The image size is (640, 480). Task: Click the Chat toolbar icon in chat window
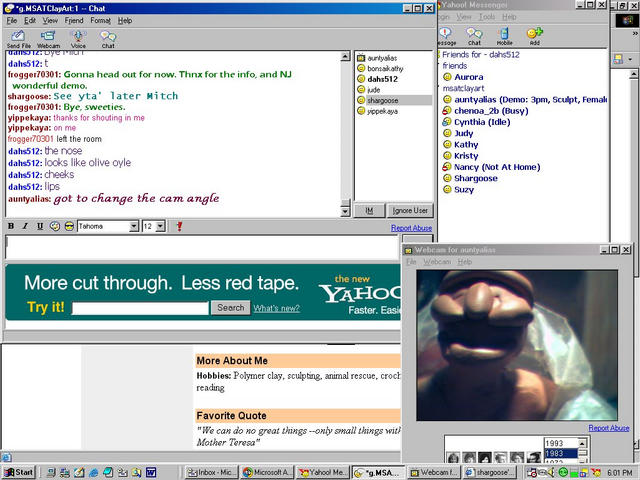point(108,39)
